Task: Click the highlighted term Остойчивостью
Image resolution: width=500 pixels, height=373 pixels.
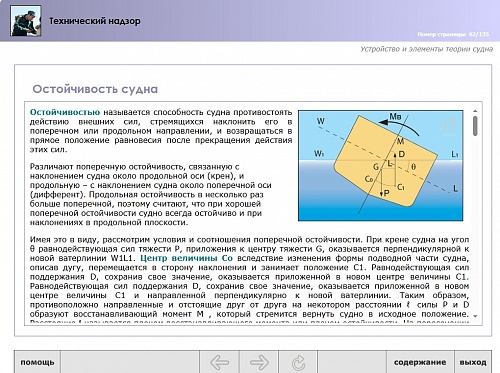Action: pos(65,112)
